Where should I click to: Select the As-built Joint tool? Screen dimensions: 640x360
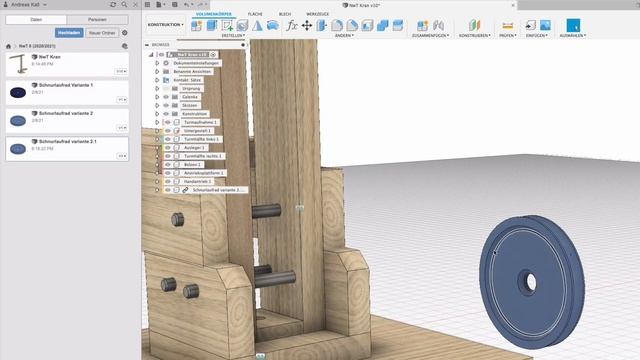(x=438, y=25)
